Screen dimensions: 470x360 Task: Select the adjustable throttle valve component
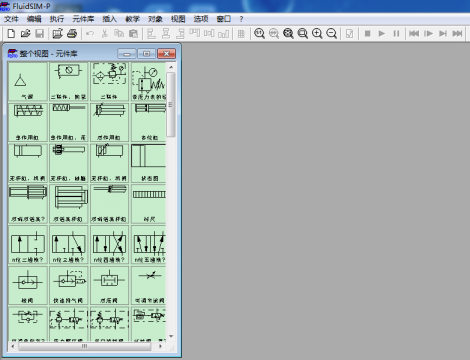point(149,285)
